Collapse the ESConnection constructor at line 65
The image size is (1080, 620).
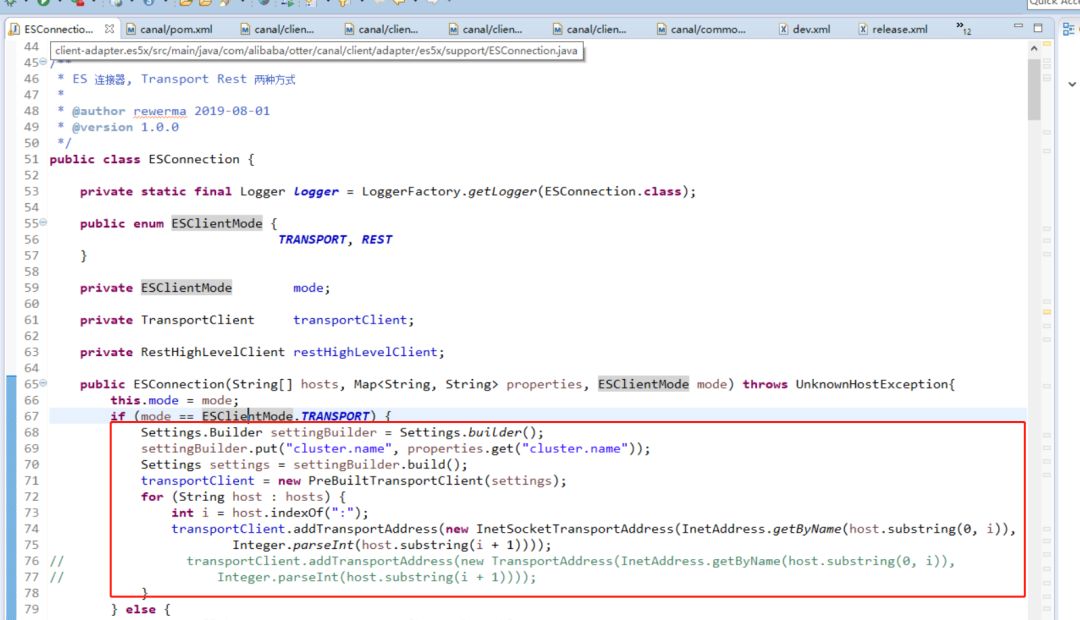(x=43, y=383)
